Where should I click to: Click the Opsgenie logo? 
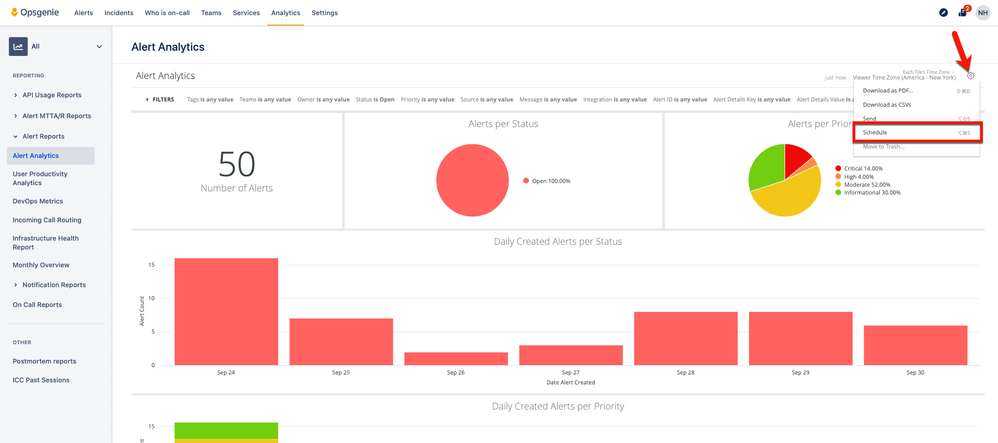click(x=35, y=13)
